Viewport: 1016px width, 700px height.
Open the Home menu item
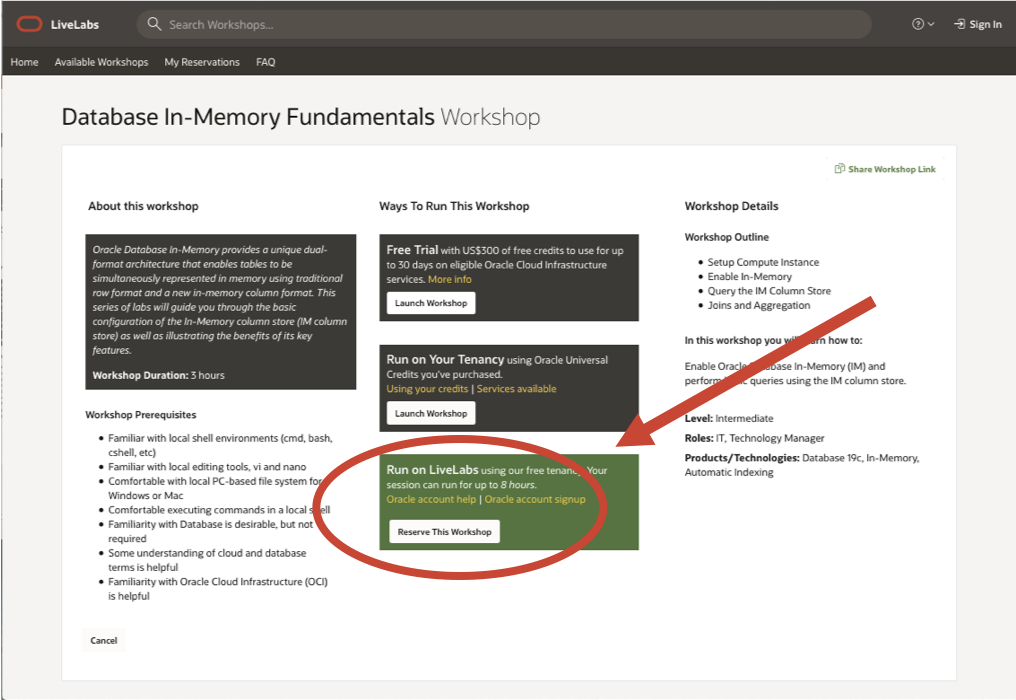pos(24,62)
